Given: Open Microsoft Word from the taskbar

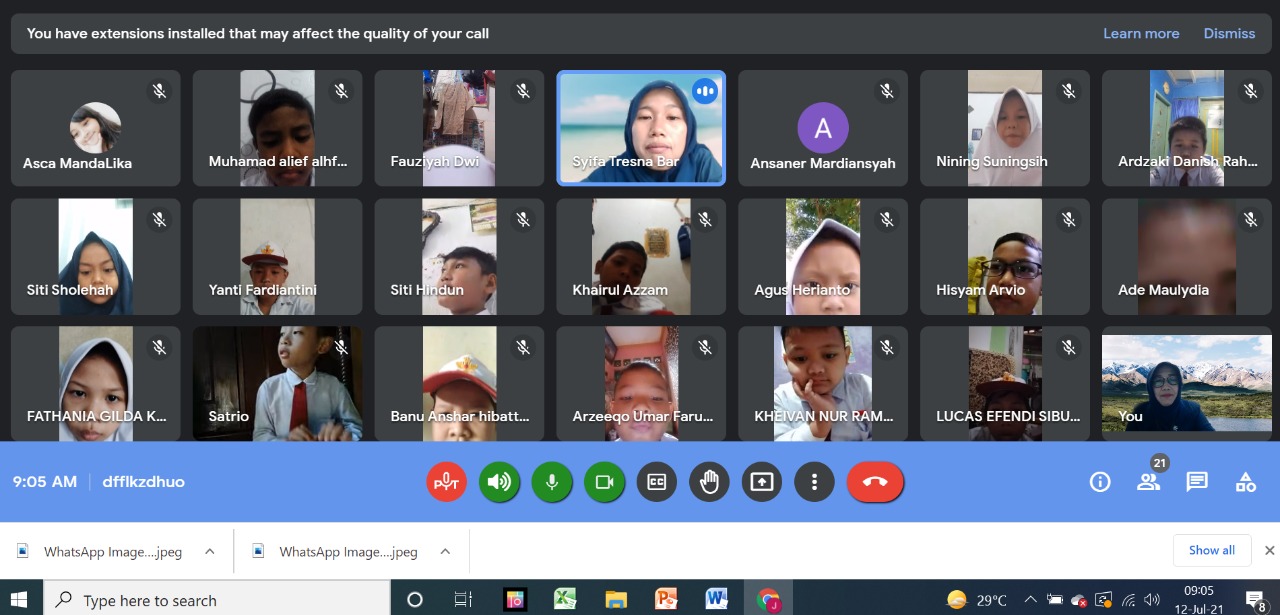Looking at the screenshot, I should tap(716, 599).
